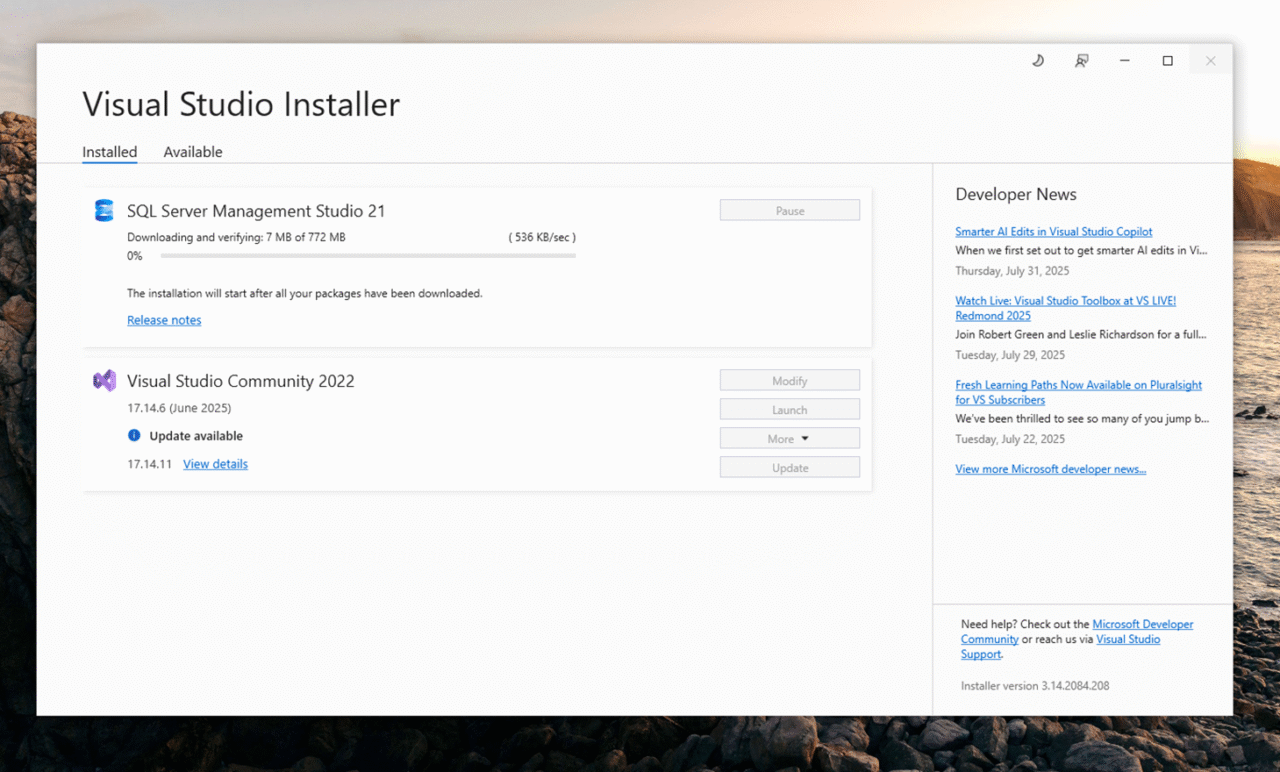Click the Update button

tap(790, 468)
